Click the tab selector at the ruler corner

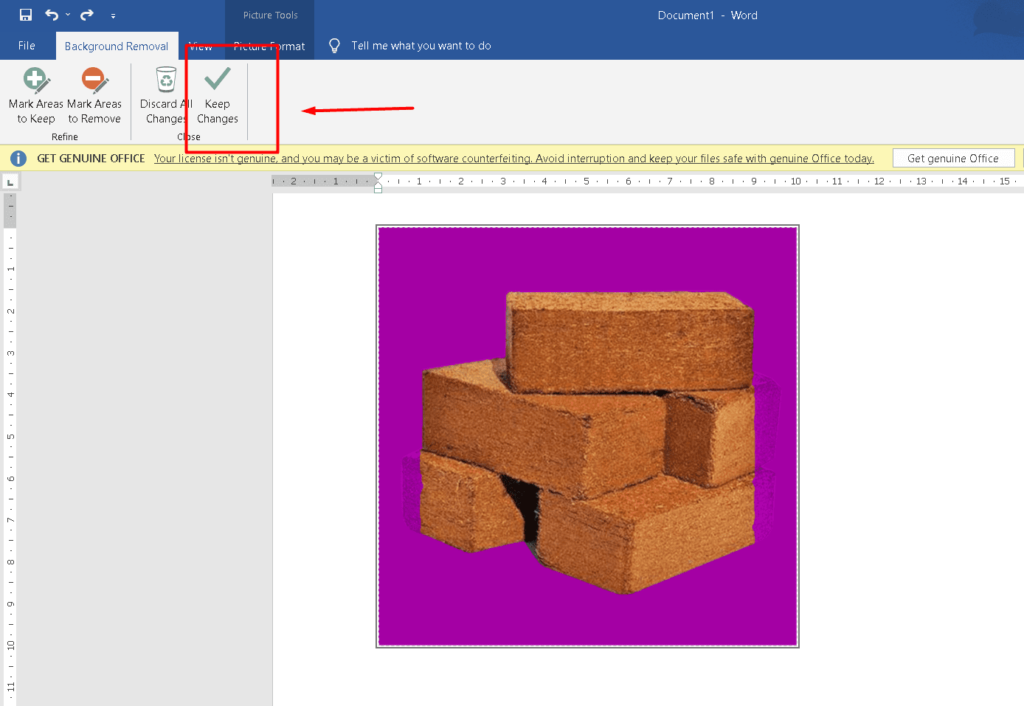(x=9, y=182)
